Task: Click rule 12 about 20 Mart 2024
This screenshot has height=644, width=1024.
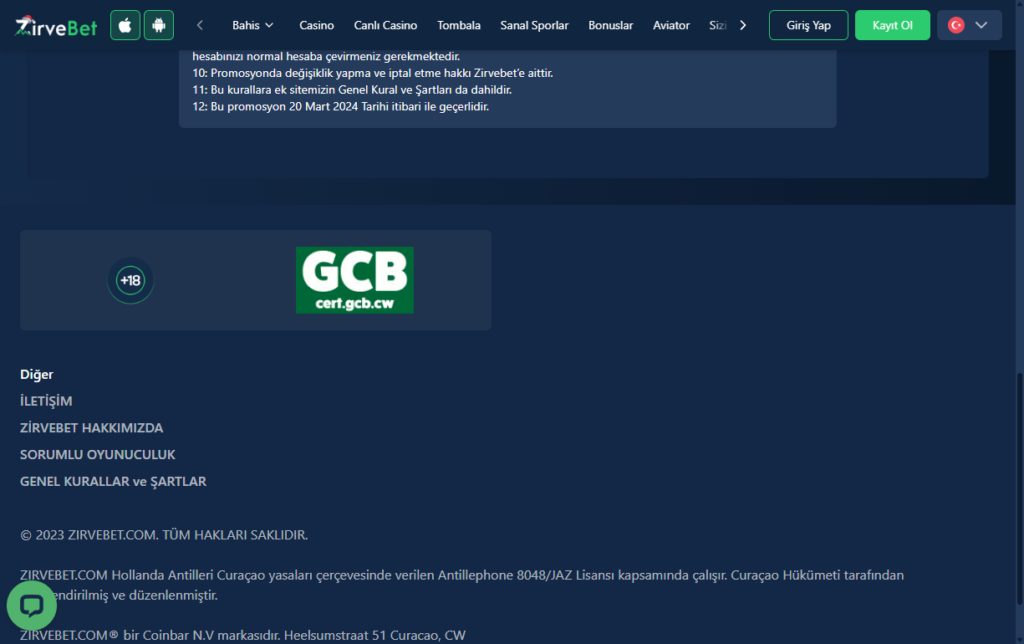Action: pyautogui.click(x=340, y=106)
